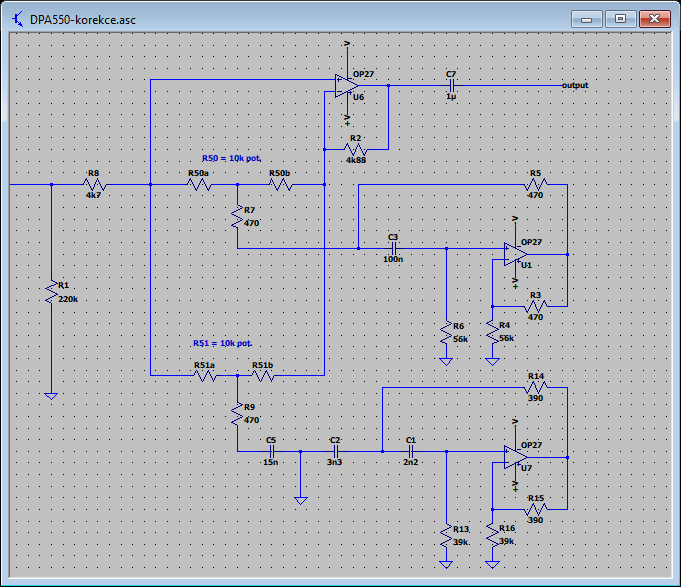Click the 3n3 value of C2

coord(334,462)
